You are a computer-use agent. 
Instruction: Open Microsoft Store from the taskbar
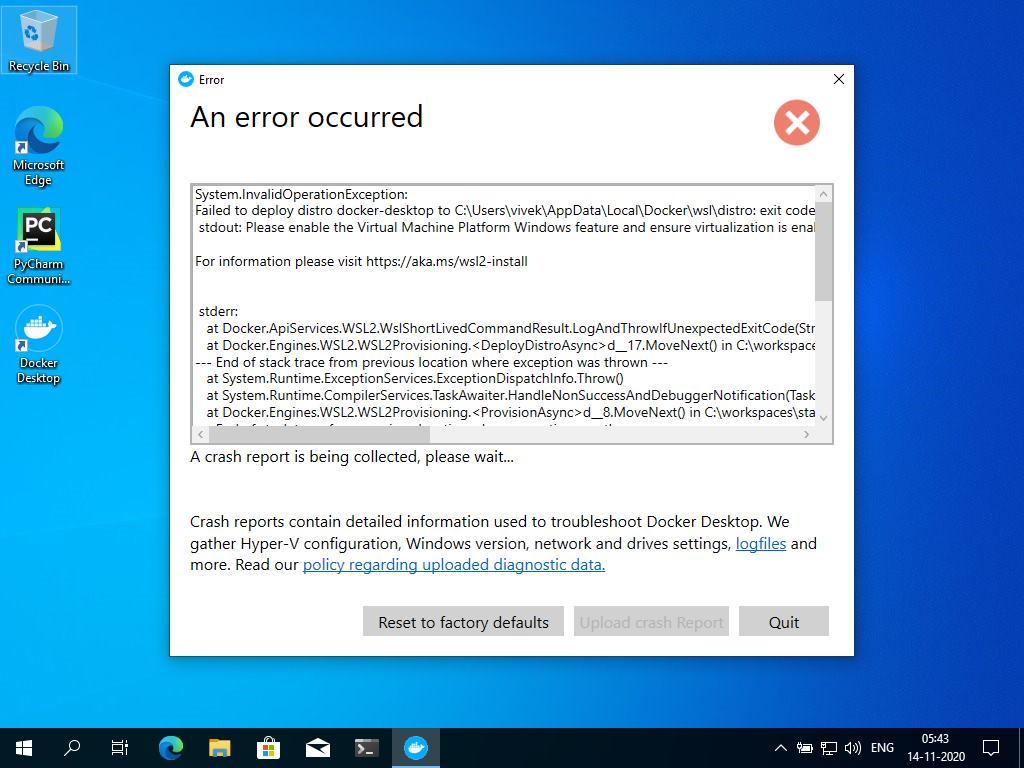point(268,748)
